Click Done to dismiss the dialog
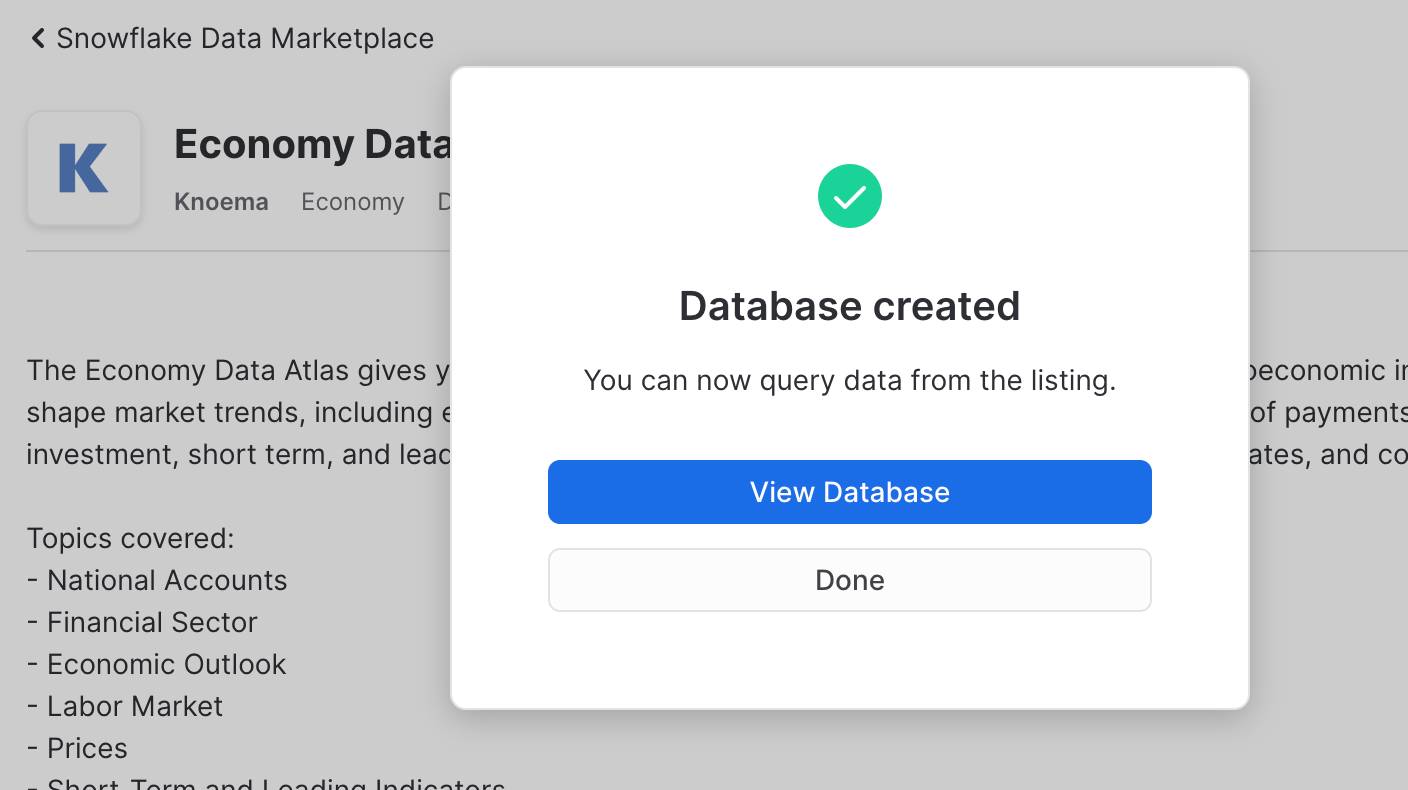The height and width of the screenshot is (790, 1408). [x=849, y=580]
